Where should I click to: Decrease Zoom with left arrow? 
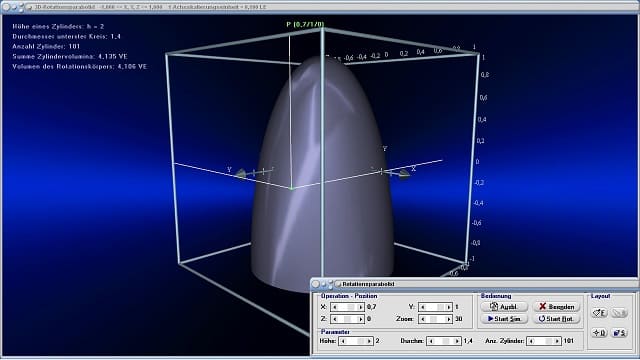423,319
